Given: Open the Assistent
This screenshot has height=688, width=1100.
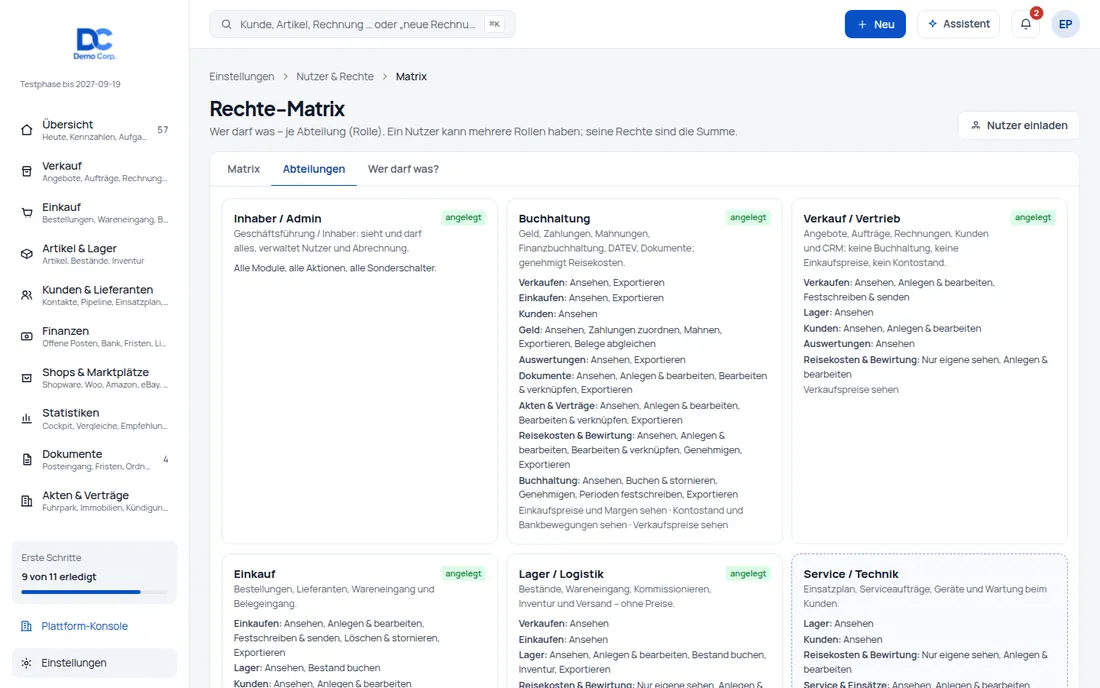Looking at the screenshot, I should pyautogui.click(x=958, y=24).
